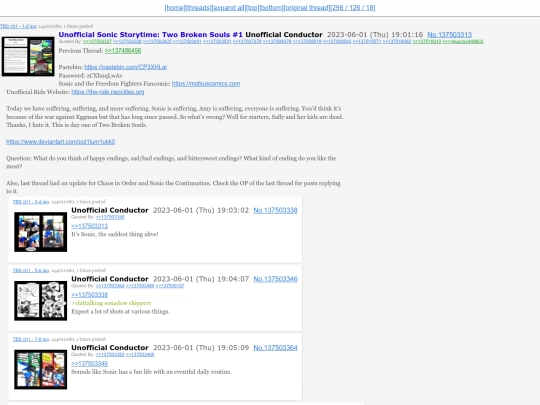Jump to [bottom] of page
This screenshot has width=540, height=405.
click(x=271, y=8)
